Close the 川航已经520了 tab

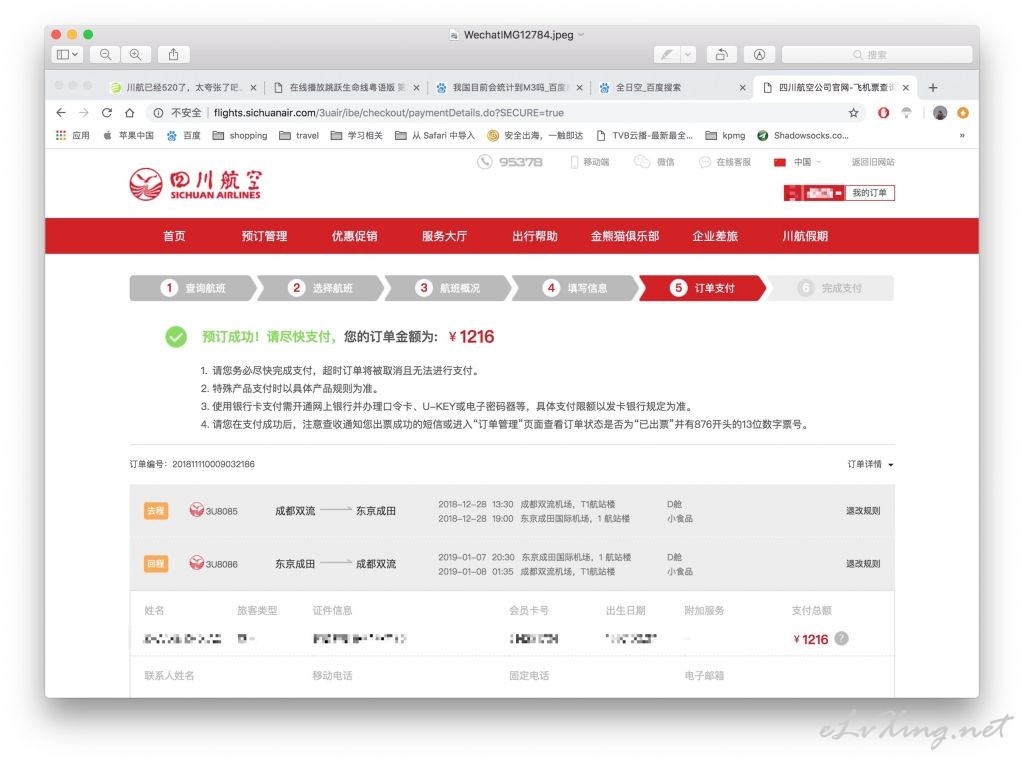click(253, 87)
